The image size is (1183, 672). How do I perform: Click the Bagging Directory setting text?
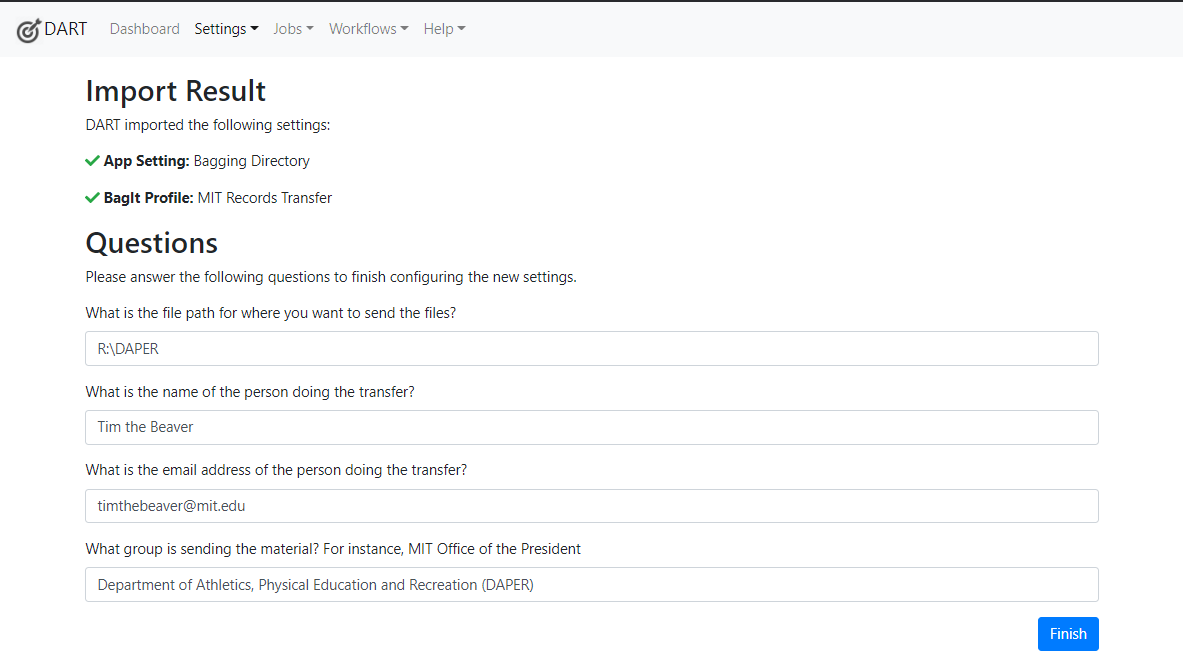[251, 161]
